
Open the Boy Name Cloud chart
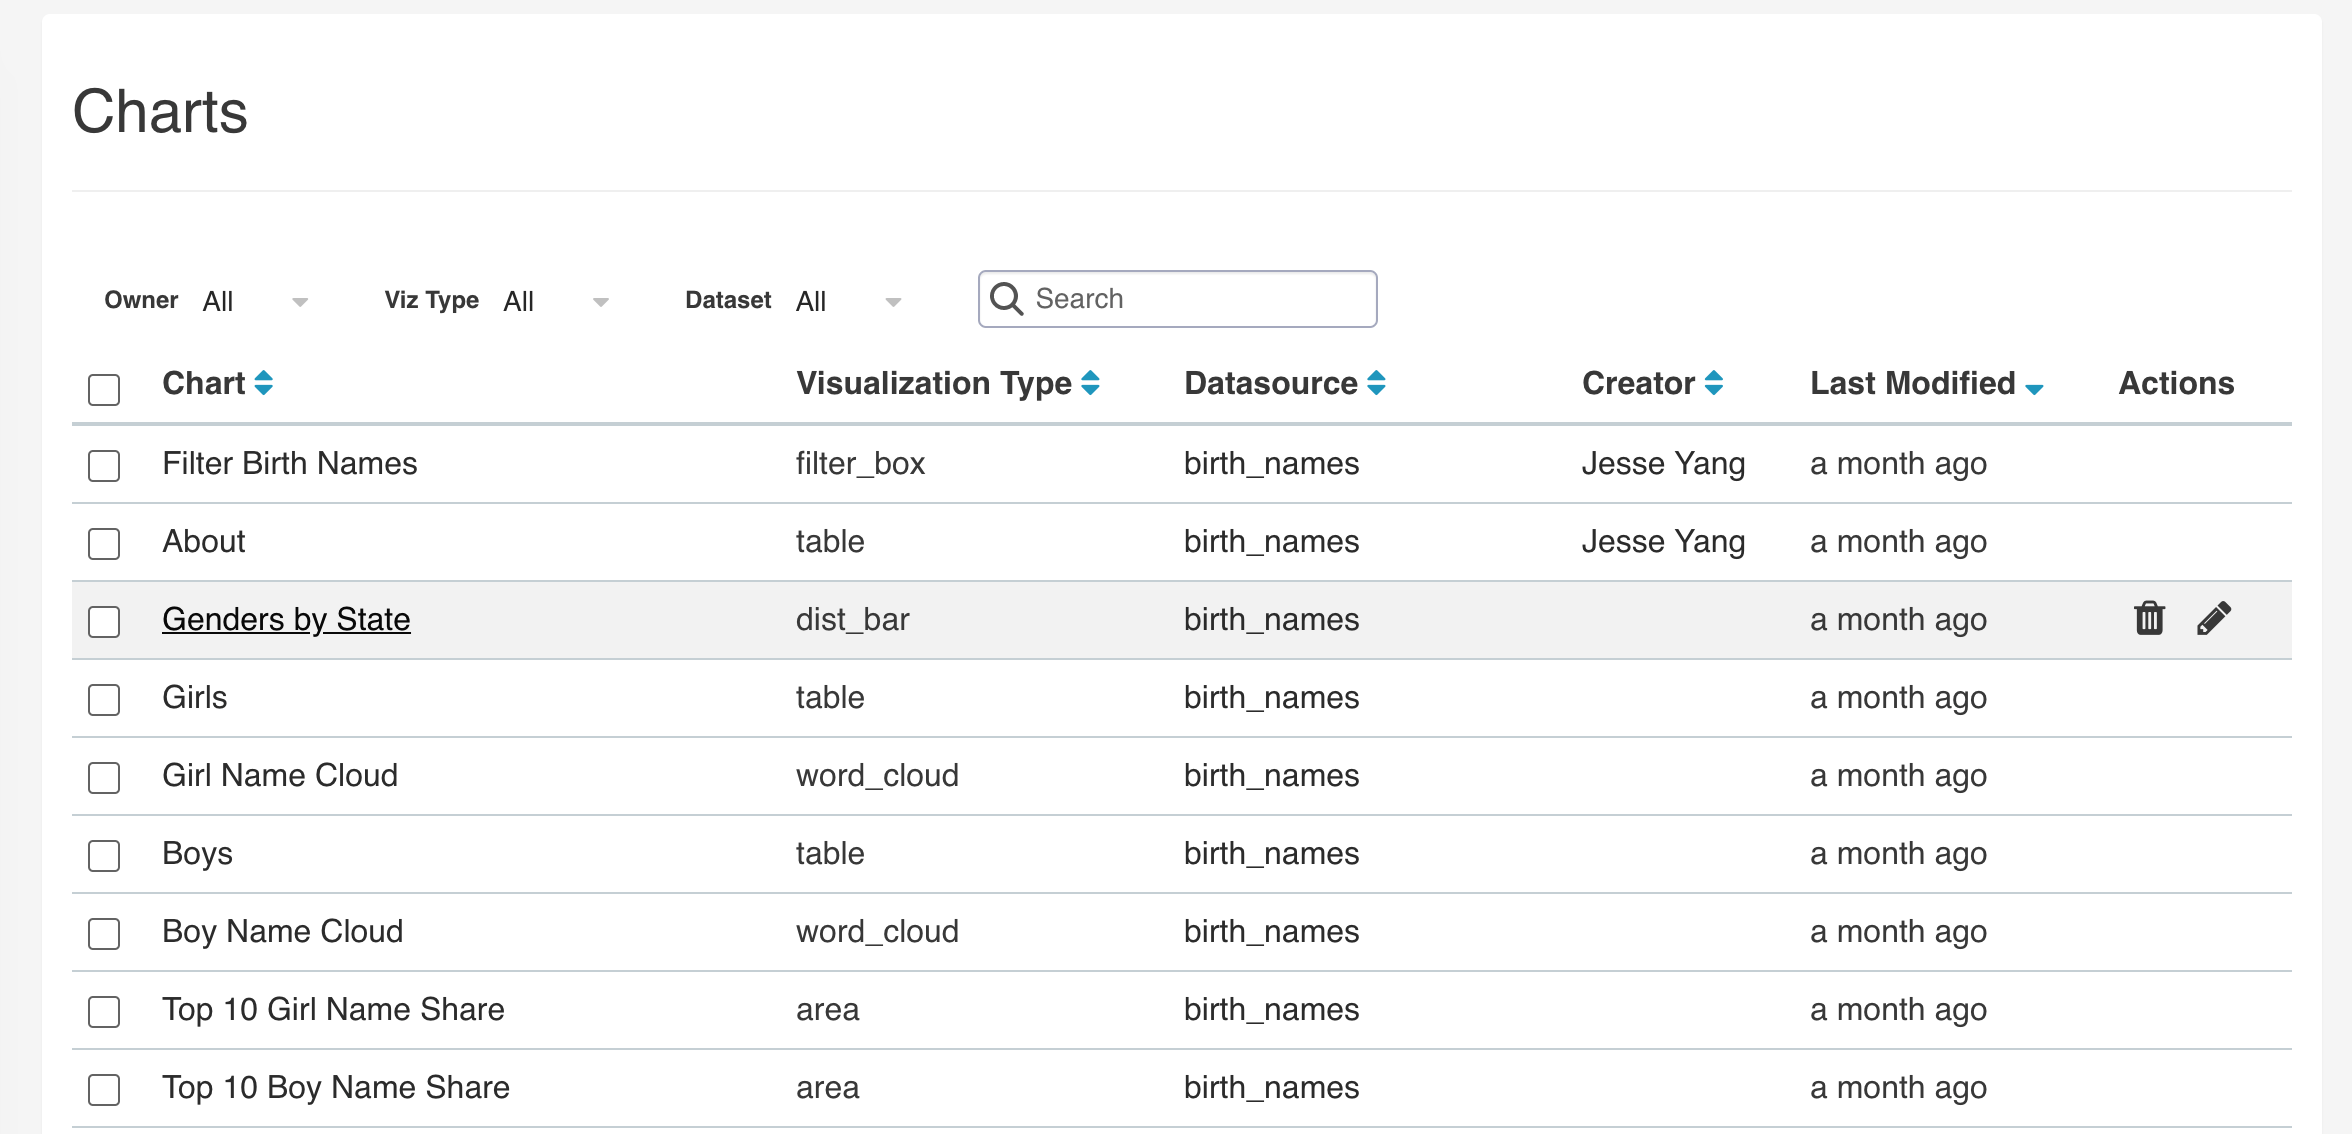[x=283, y=931]
